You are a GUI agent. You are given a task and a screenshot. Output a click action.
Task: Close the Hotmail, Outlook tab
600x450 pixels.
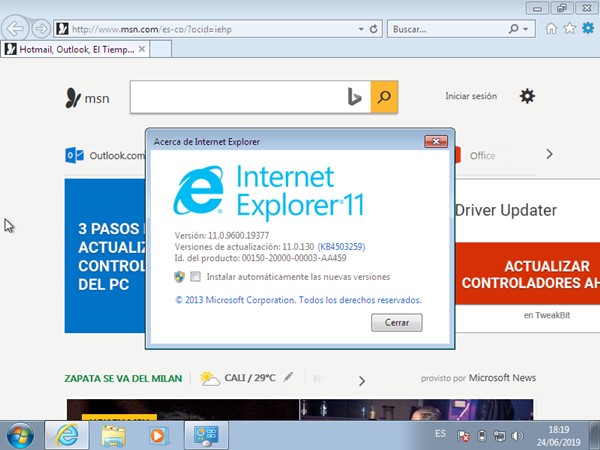[x=142, y=49]
